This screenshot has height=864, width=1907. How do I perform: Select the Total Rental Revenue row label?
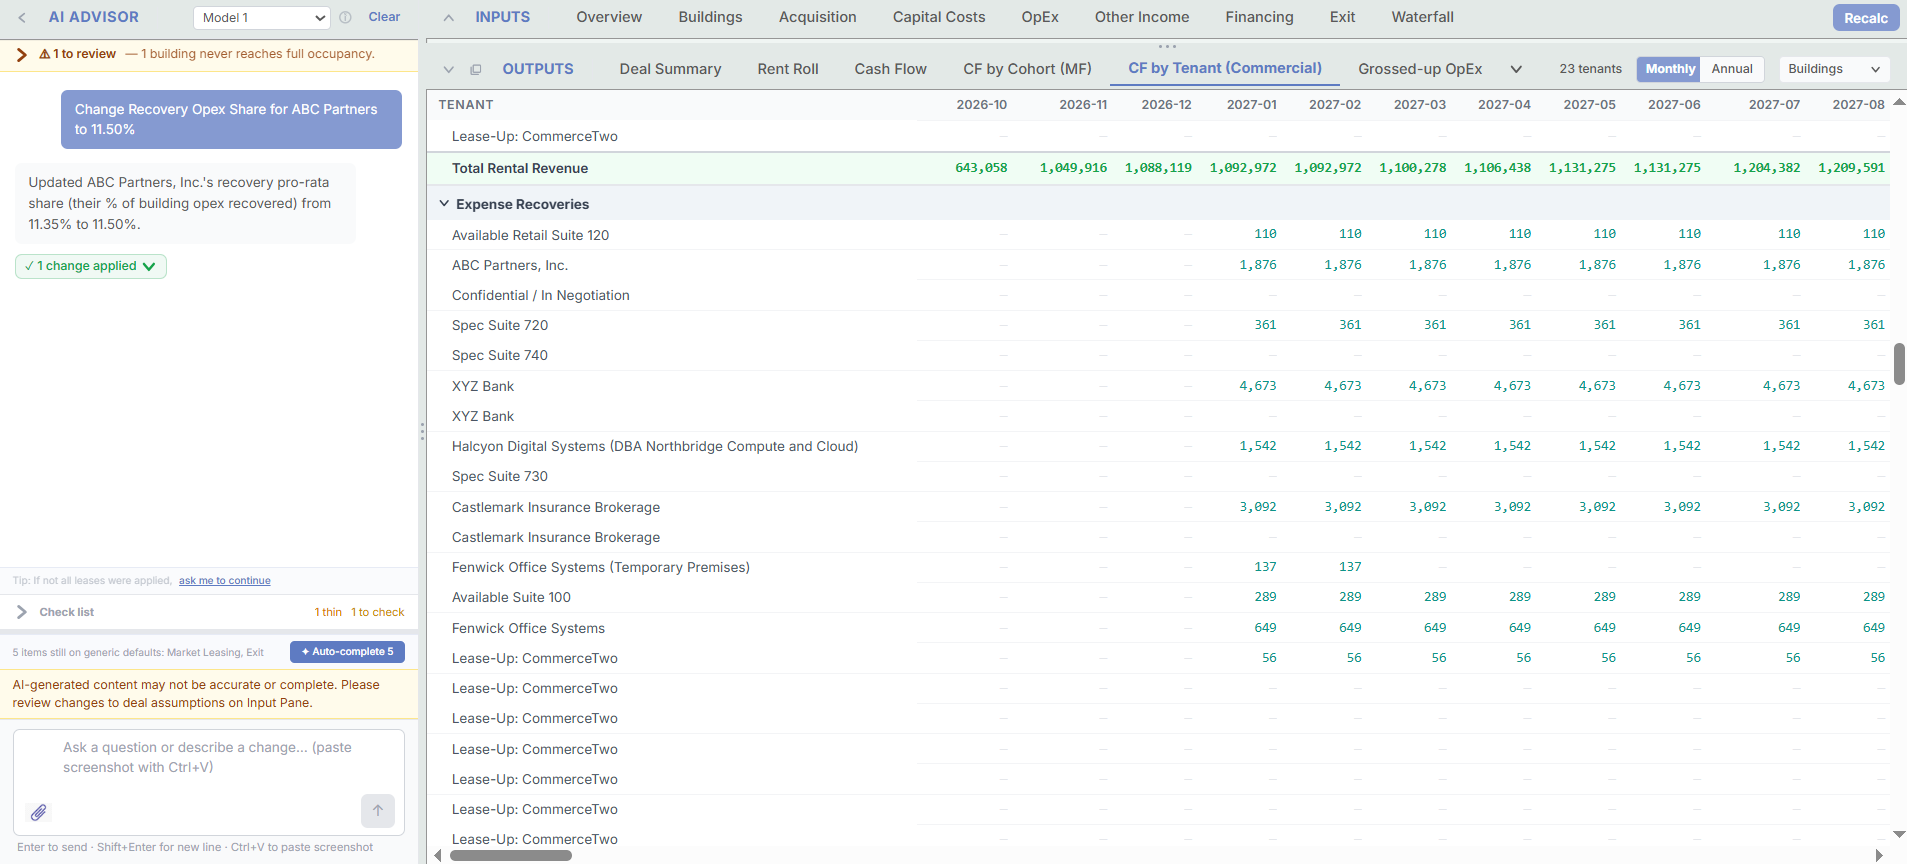520,169
